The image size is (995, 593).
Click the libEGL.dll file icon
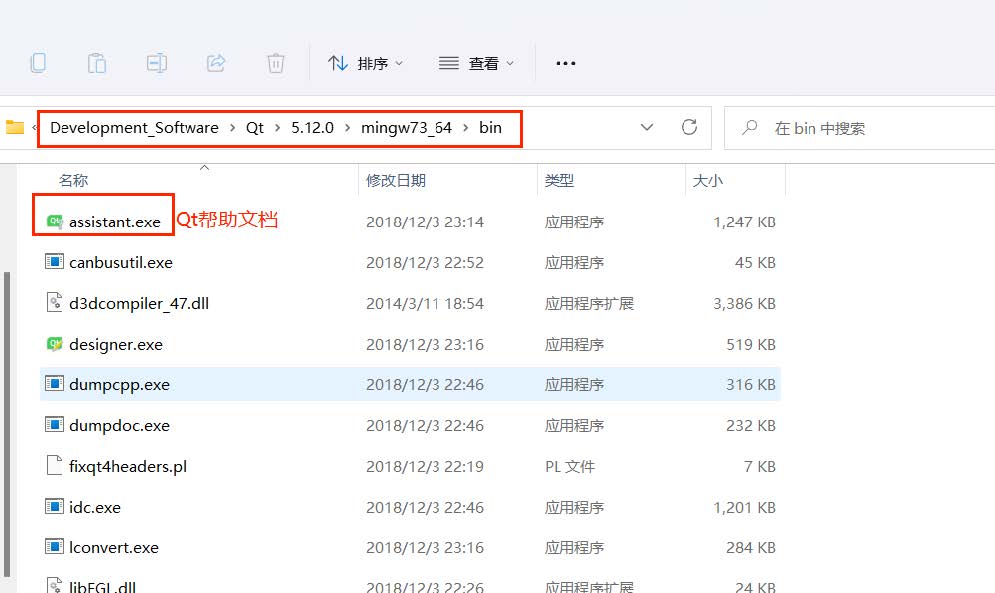coord(55,585)
